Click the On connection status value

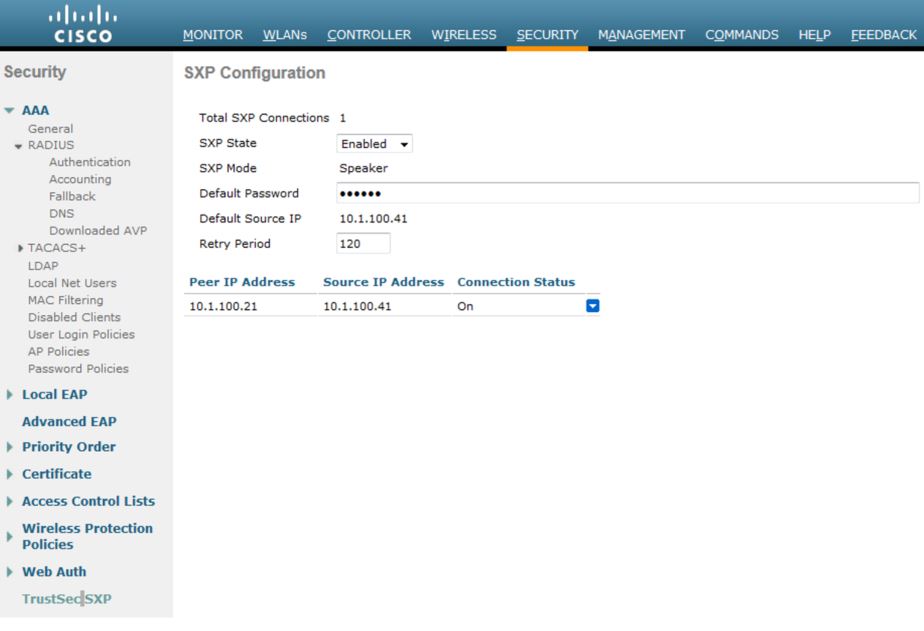pos(466,306)
